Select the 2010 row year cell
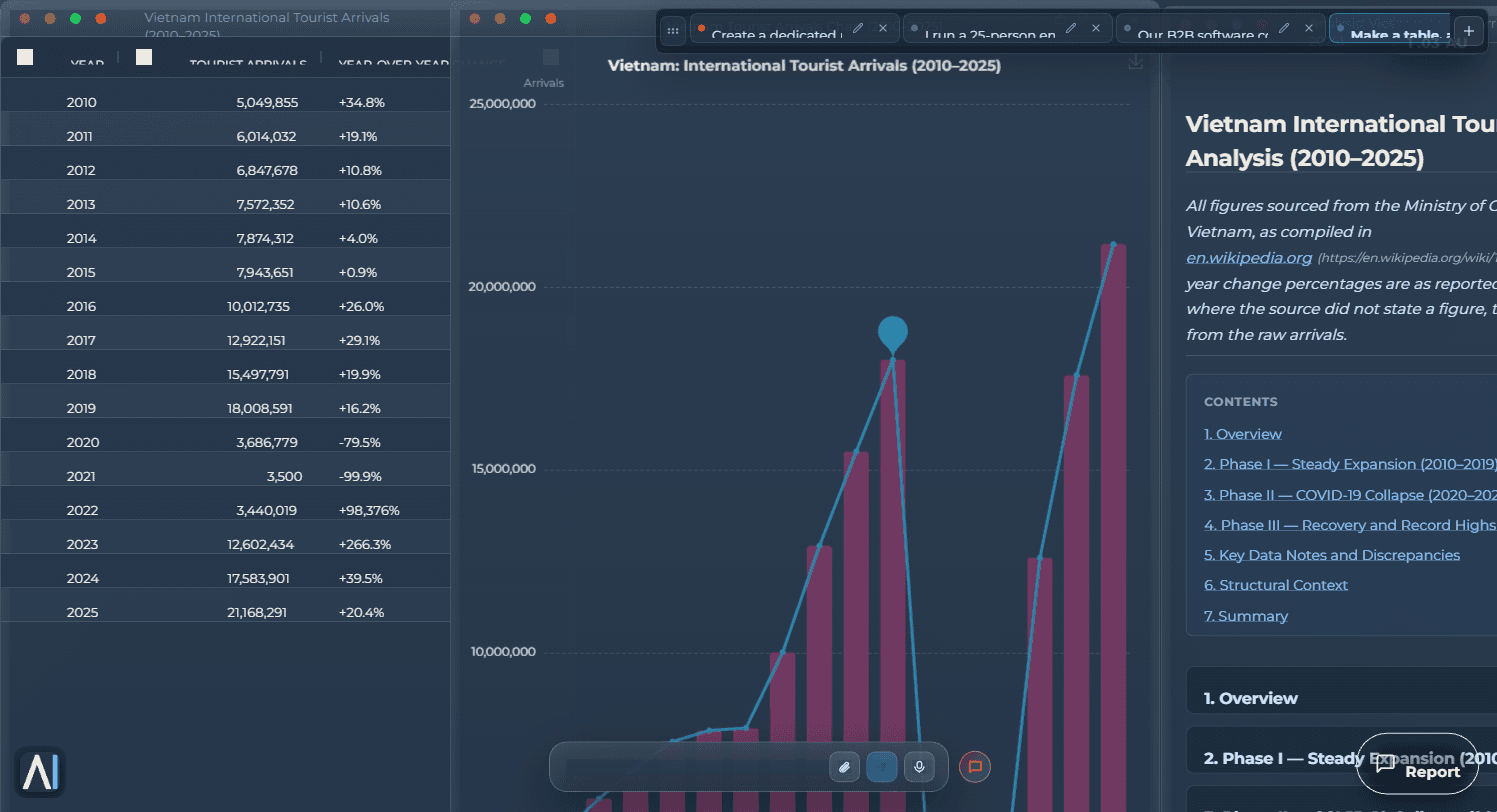Viewport: 1497px width, 812px height. pos(82,102)
